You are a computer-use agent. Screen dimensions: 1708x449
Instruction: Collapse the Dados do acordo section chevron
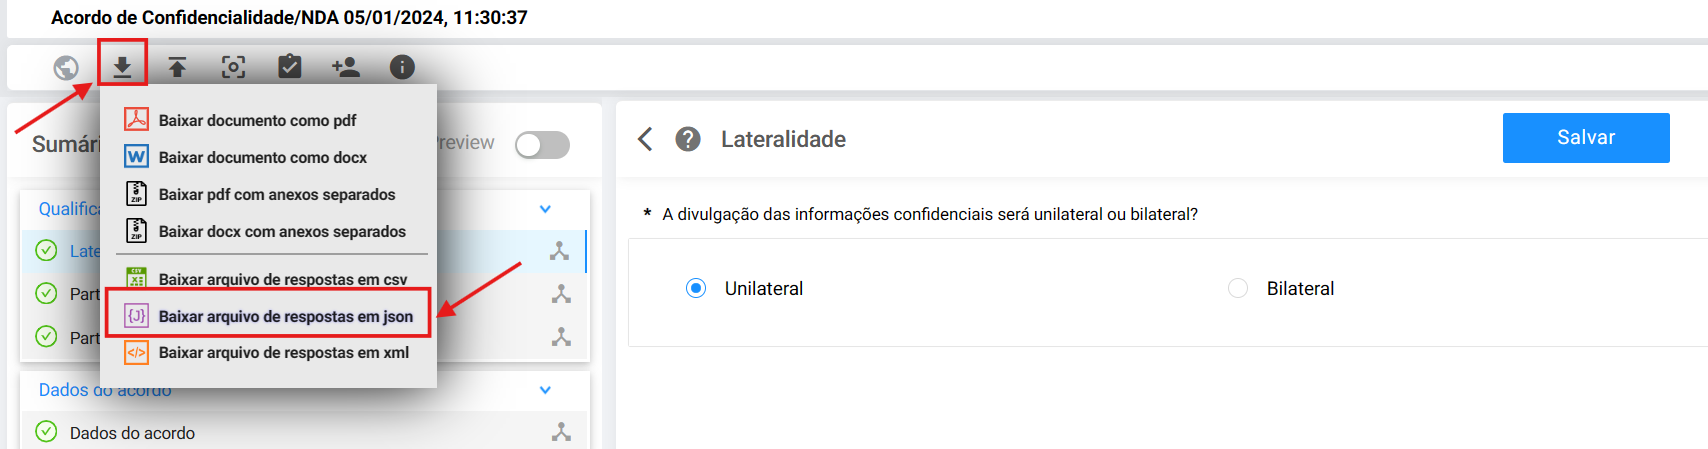click(545, 390)
